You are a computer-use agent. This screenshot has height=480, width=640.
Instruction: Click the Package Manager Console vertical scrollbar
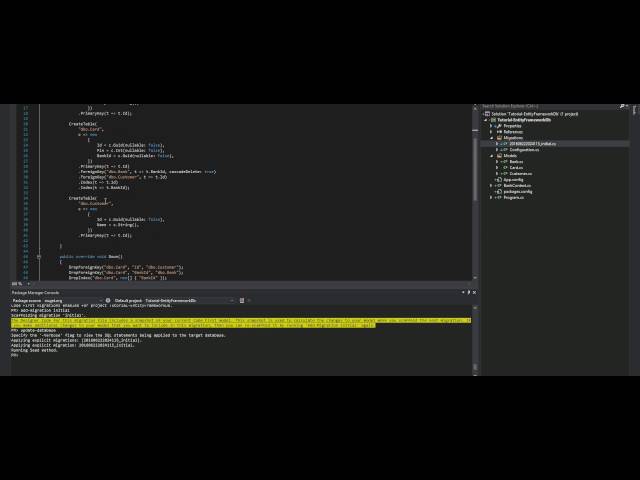[x=475, y=340]
